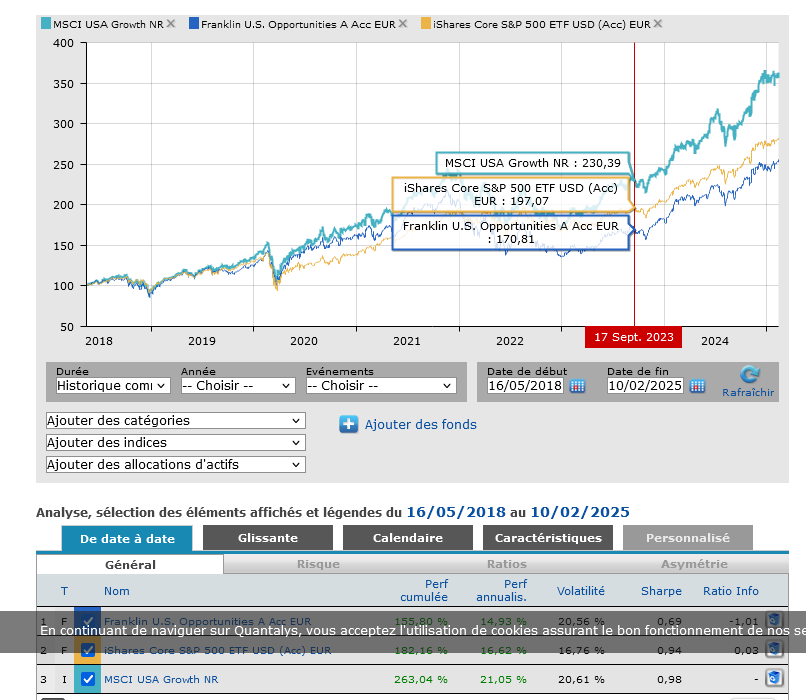The image size is (806, 700).
Task: Remove iShares Core S&P 500 ETF from legend
Action: [658, 24]
